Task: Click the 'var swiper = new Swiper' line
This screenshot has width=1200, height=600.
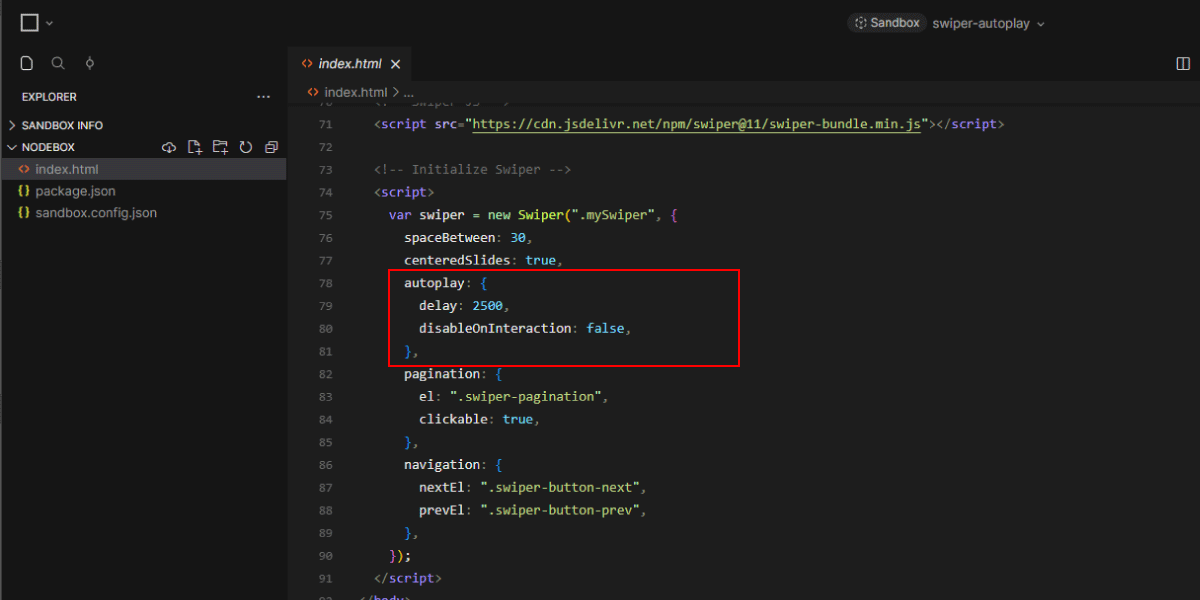Action: pos(534,215)
